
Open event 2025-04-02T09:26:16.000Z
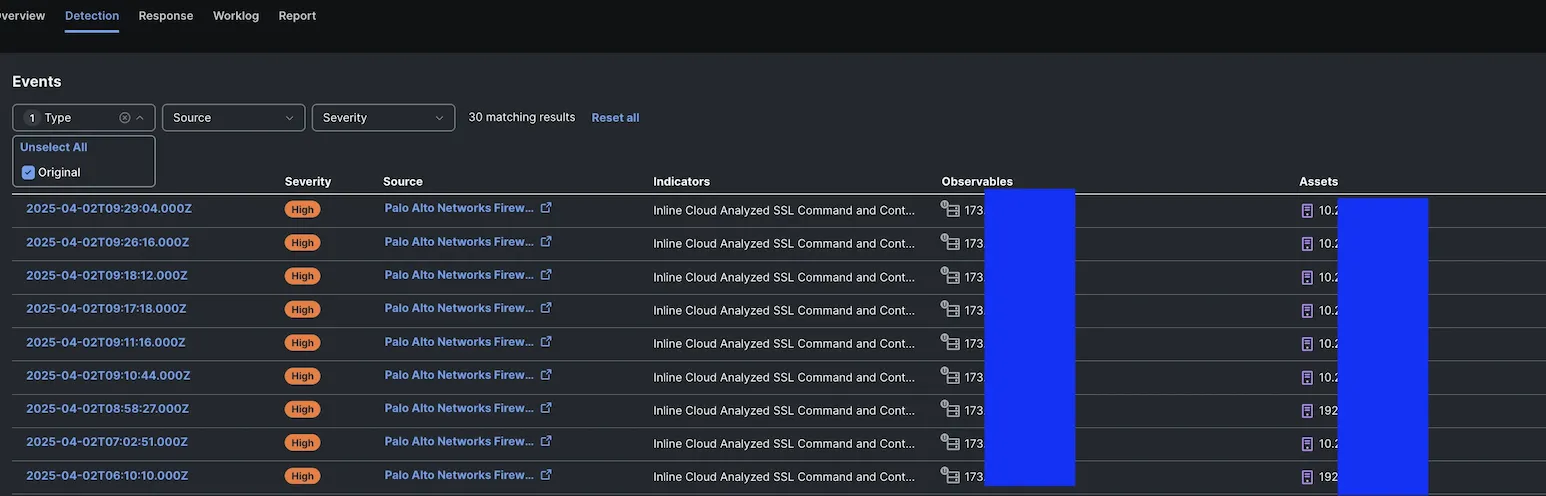[109, 242]
